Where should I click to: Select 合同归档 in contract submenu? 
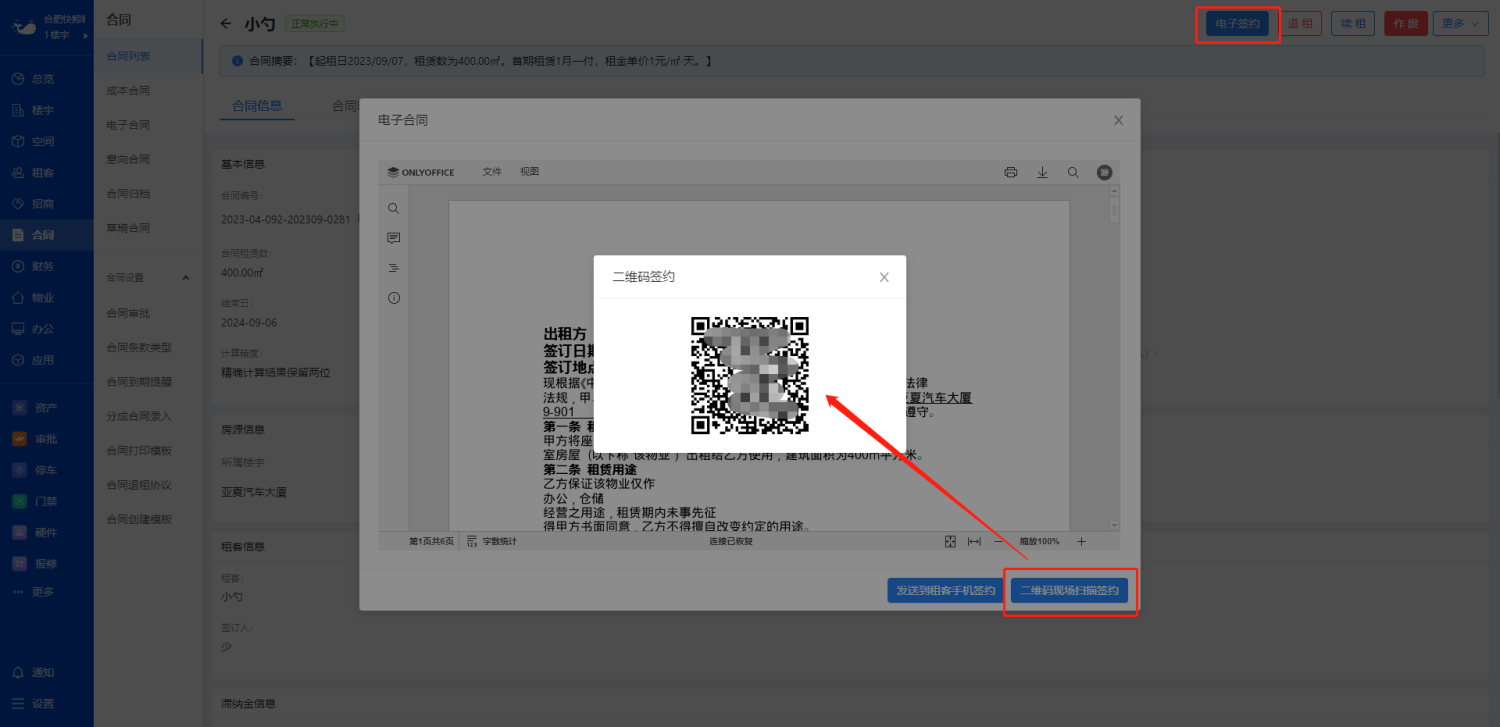pyautogui.click(x=148, y=194)
